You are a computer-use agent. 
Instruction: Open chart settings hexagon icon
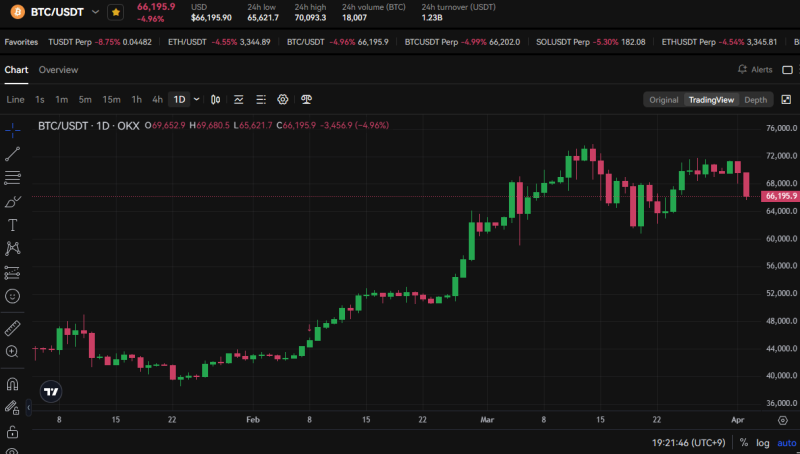[283, 99]
